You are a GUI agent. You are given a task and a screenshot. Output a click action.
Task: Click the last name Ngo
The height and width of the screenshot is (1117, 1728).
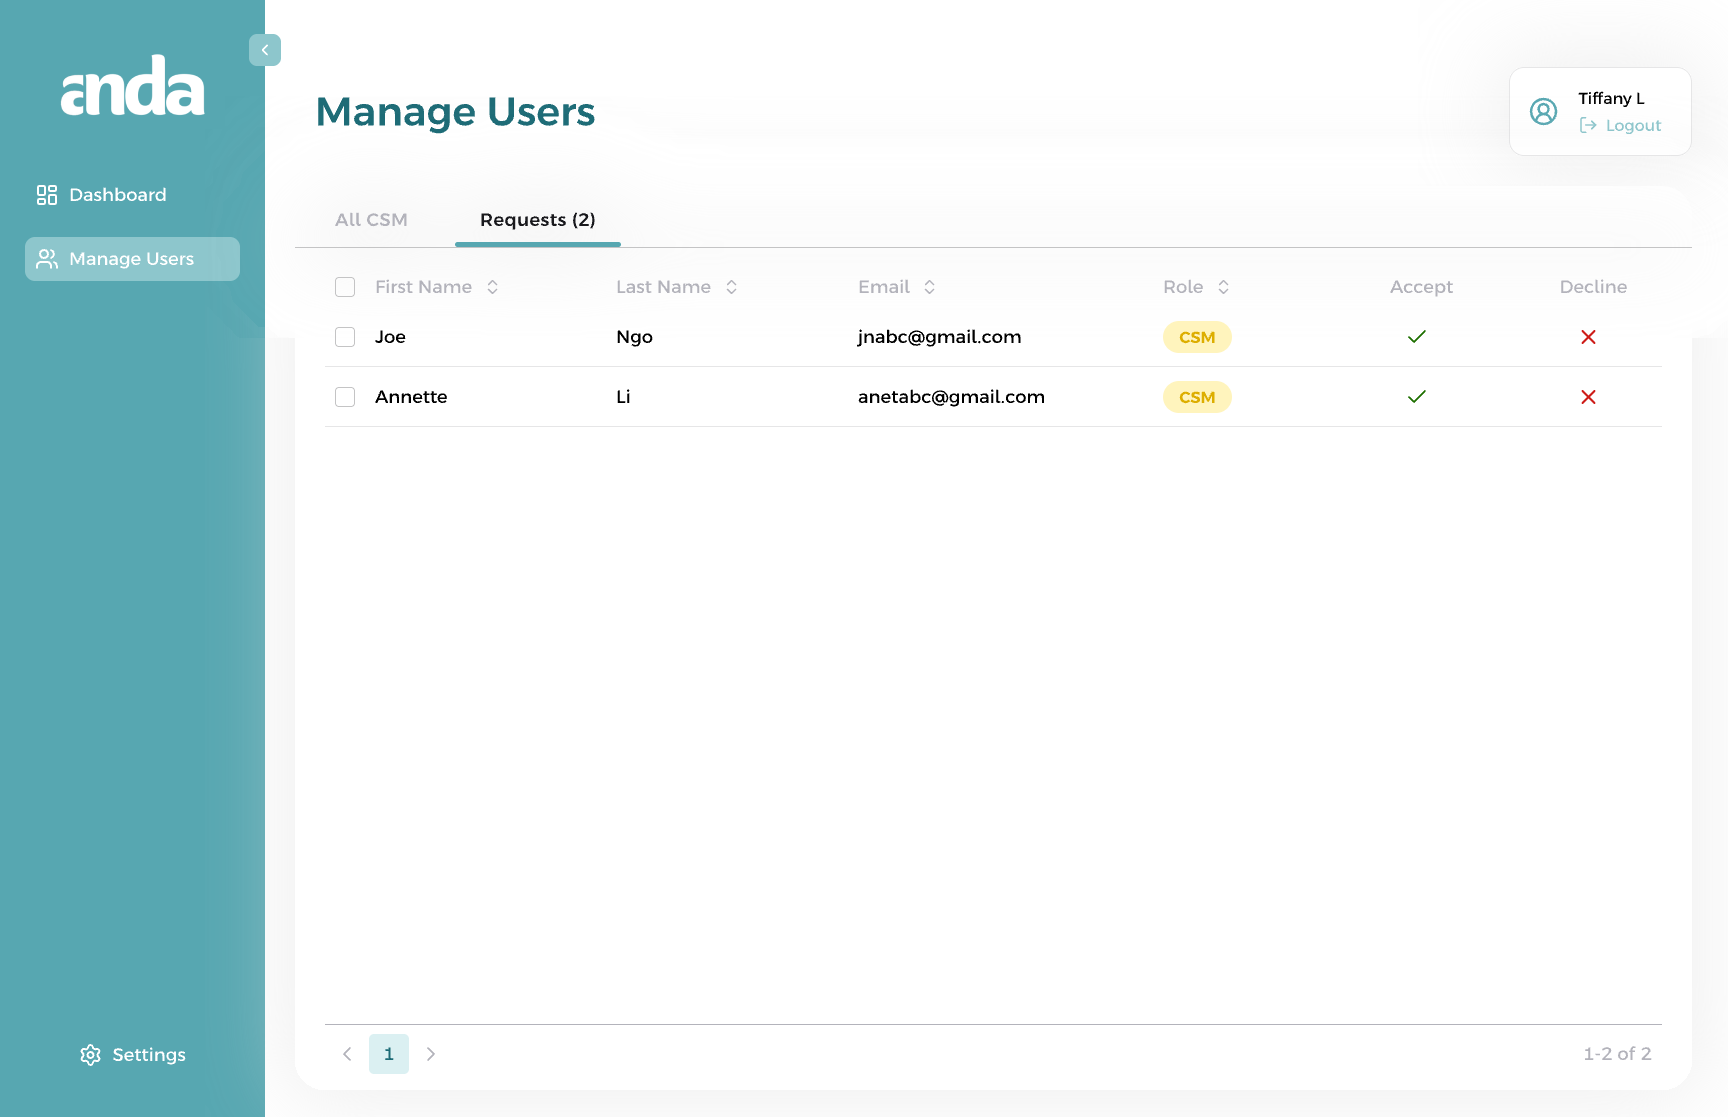tap(634, 337)
